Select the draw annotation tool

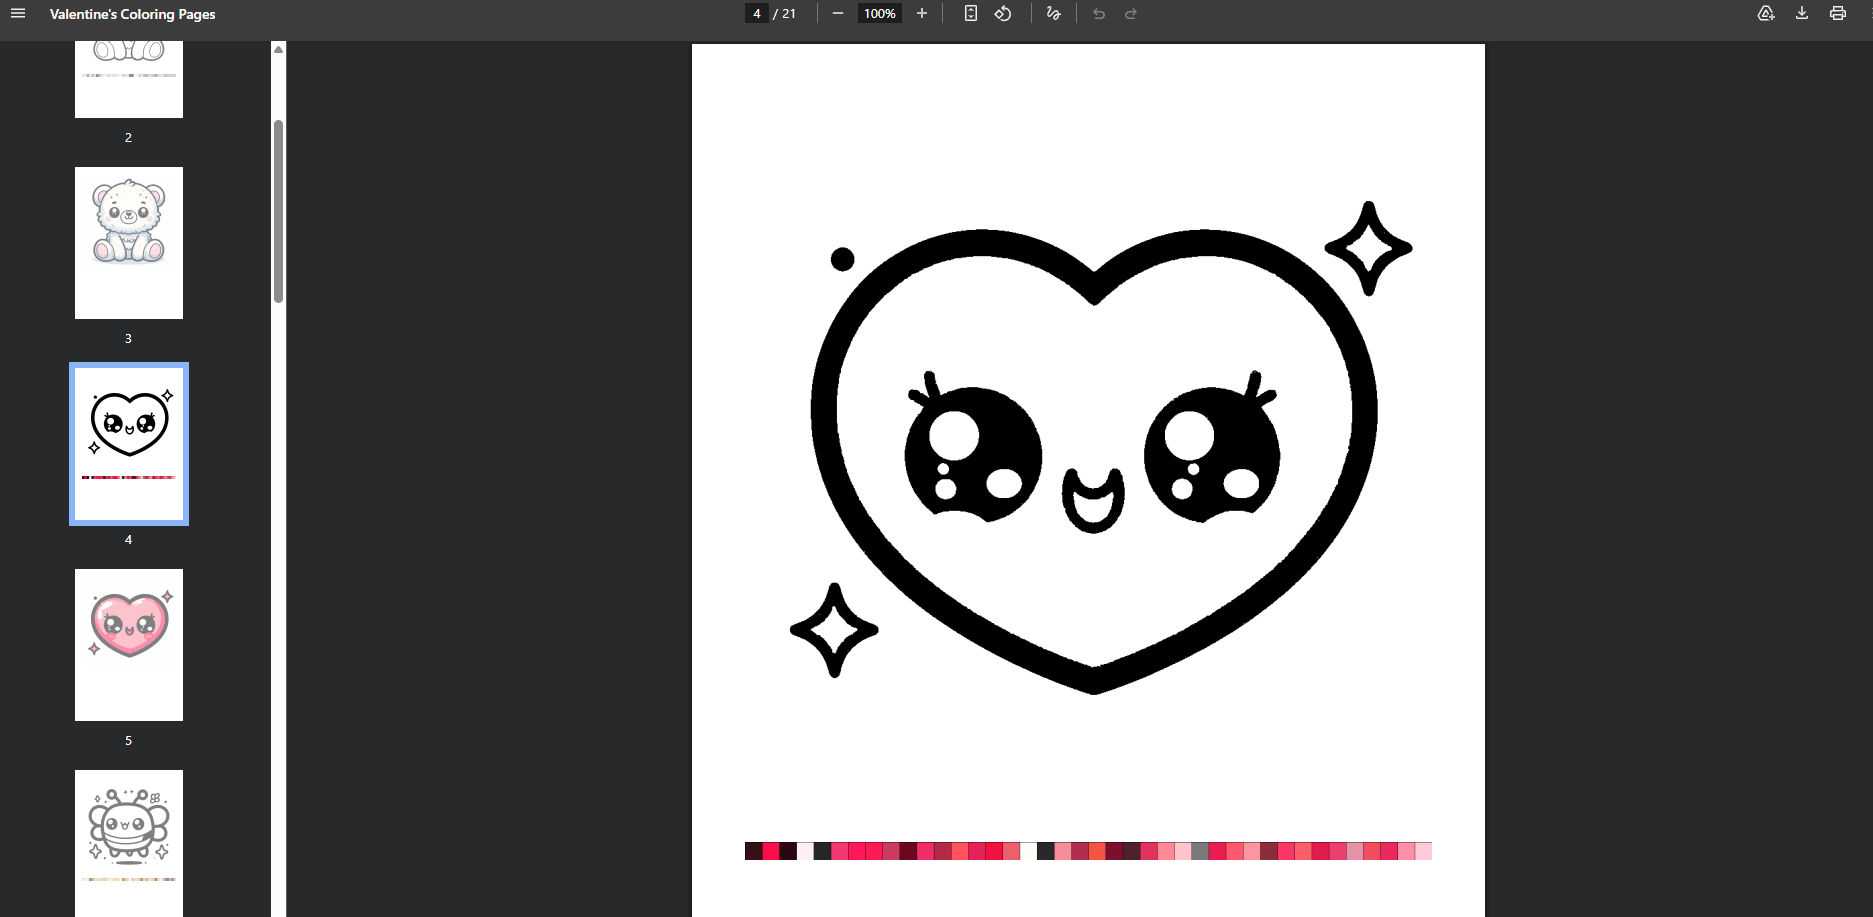coord(1053,14)
